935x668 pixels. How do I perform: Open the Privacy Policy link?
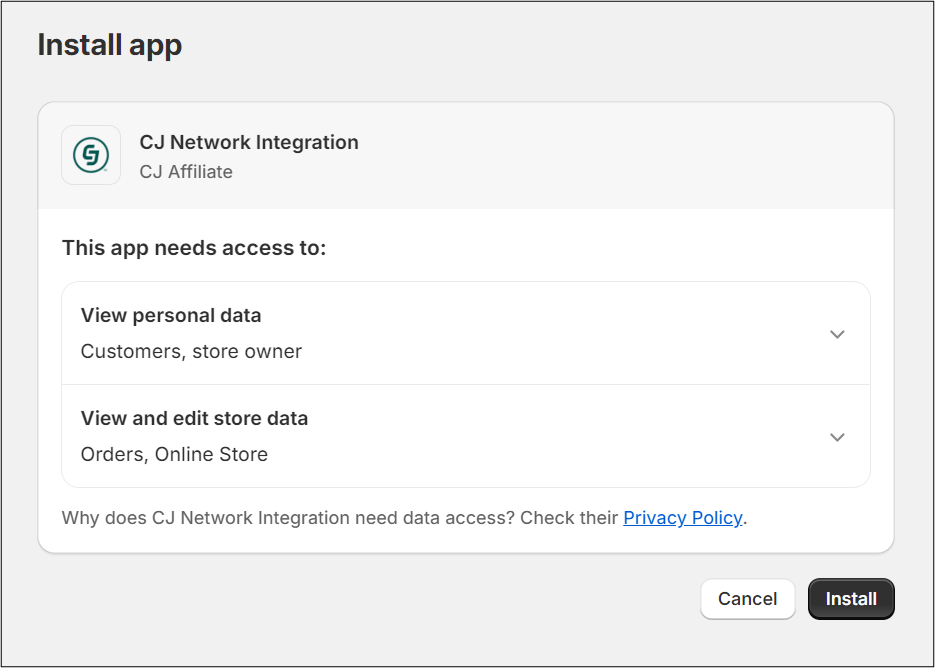tap(682, 518)
